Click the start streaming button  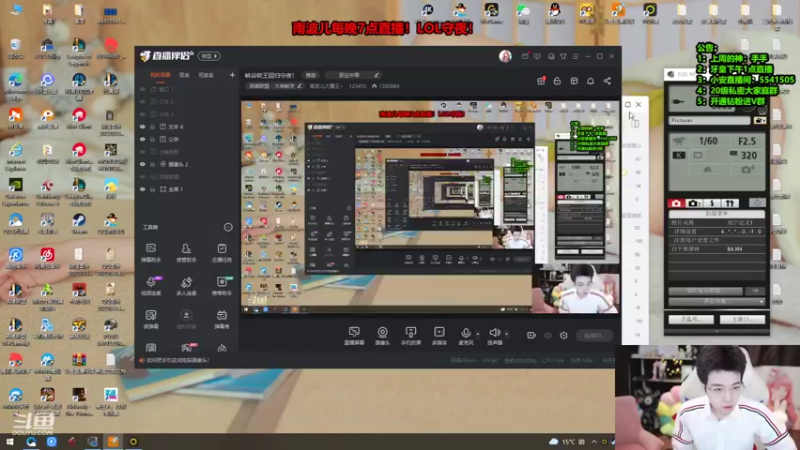coord(594,336)
